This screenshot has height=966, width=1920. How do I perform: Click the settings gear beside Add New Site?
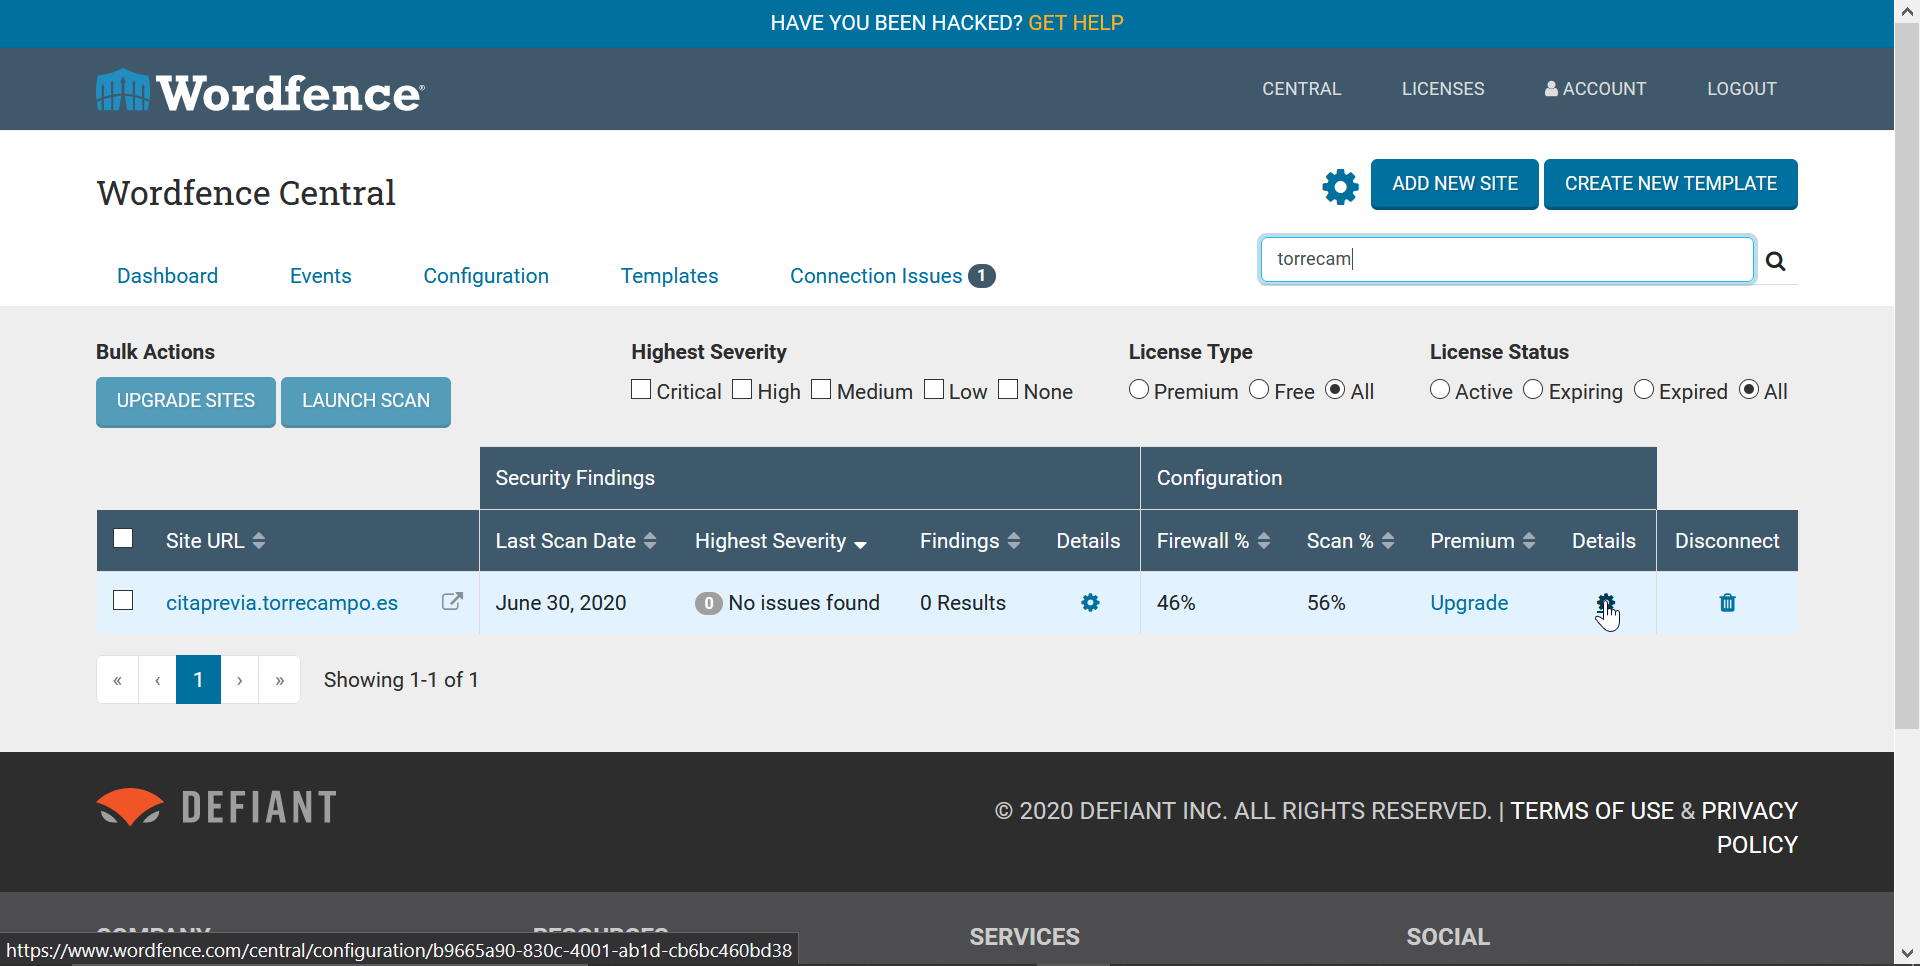click(x=1340, y=186)
